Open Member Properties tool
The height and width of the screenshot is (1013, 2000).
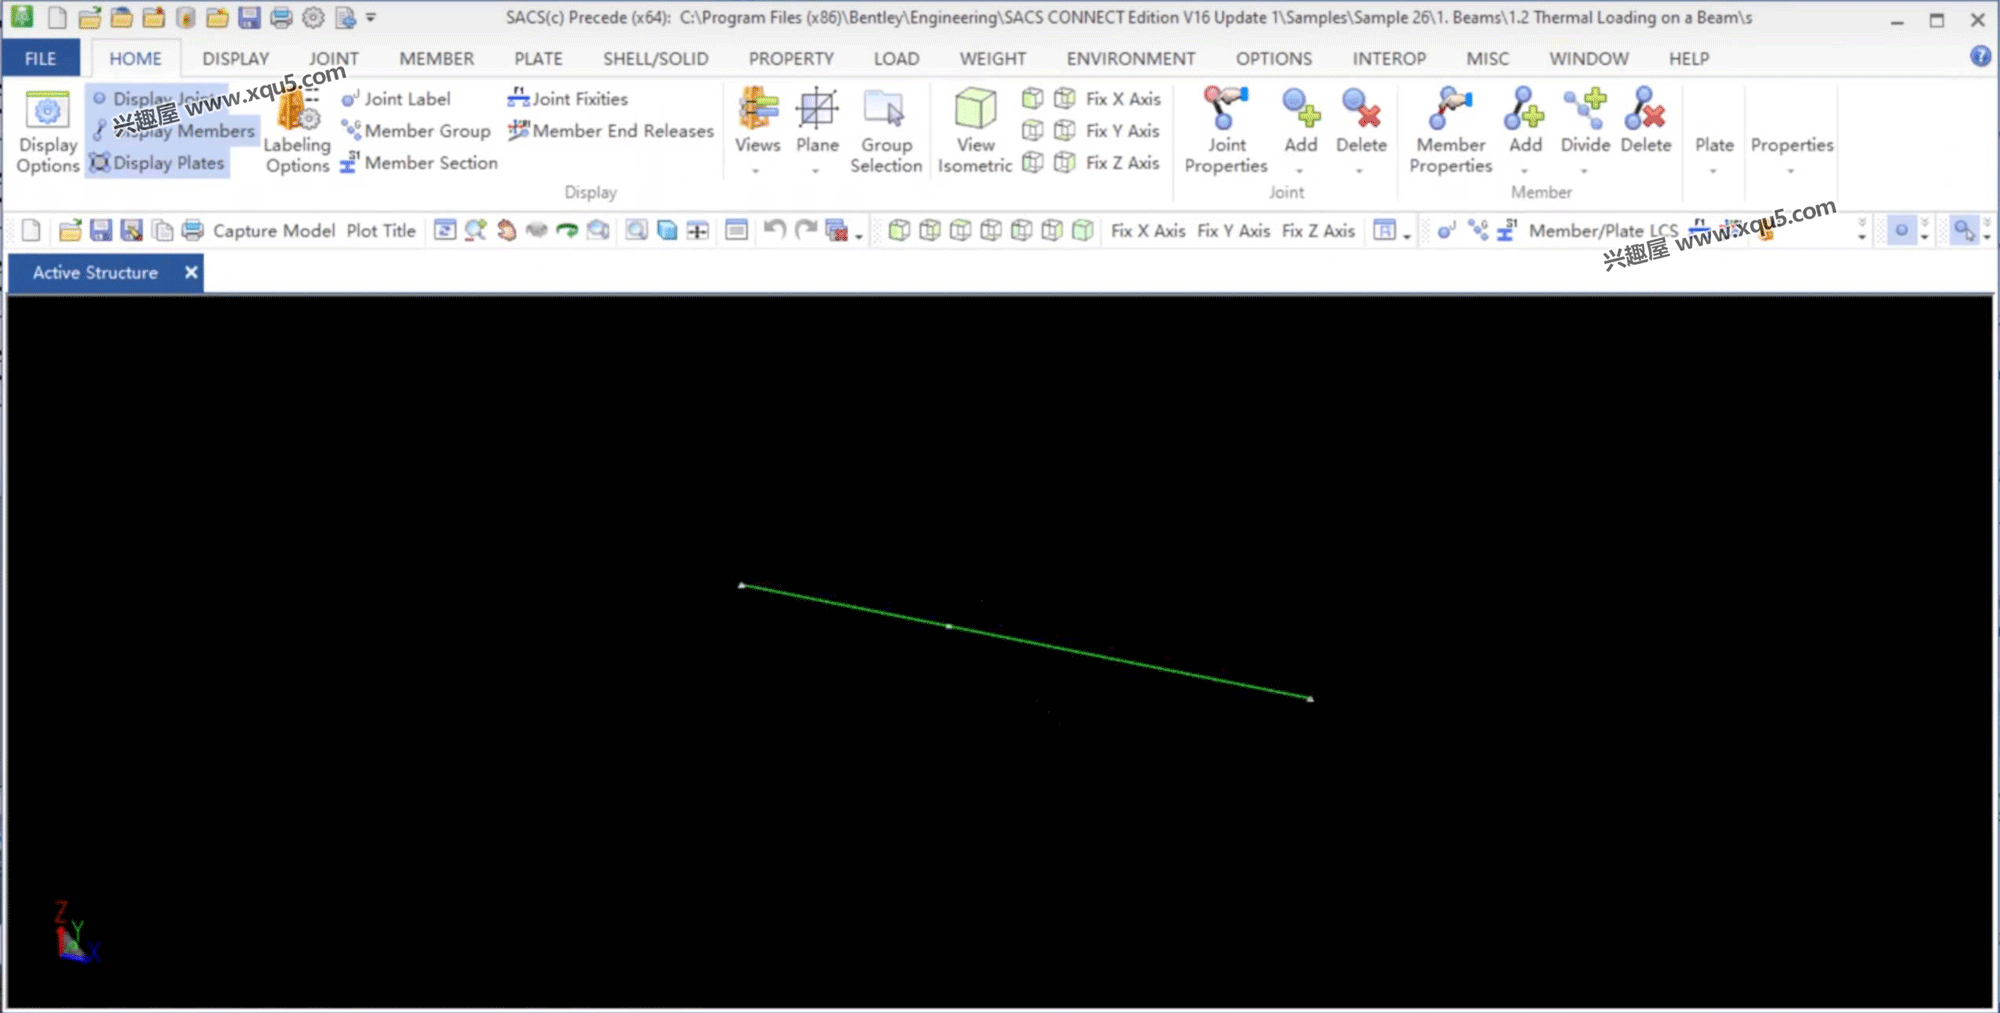1450,132
